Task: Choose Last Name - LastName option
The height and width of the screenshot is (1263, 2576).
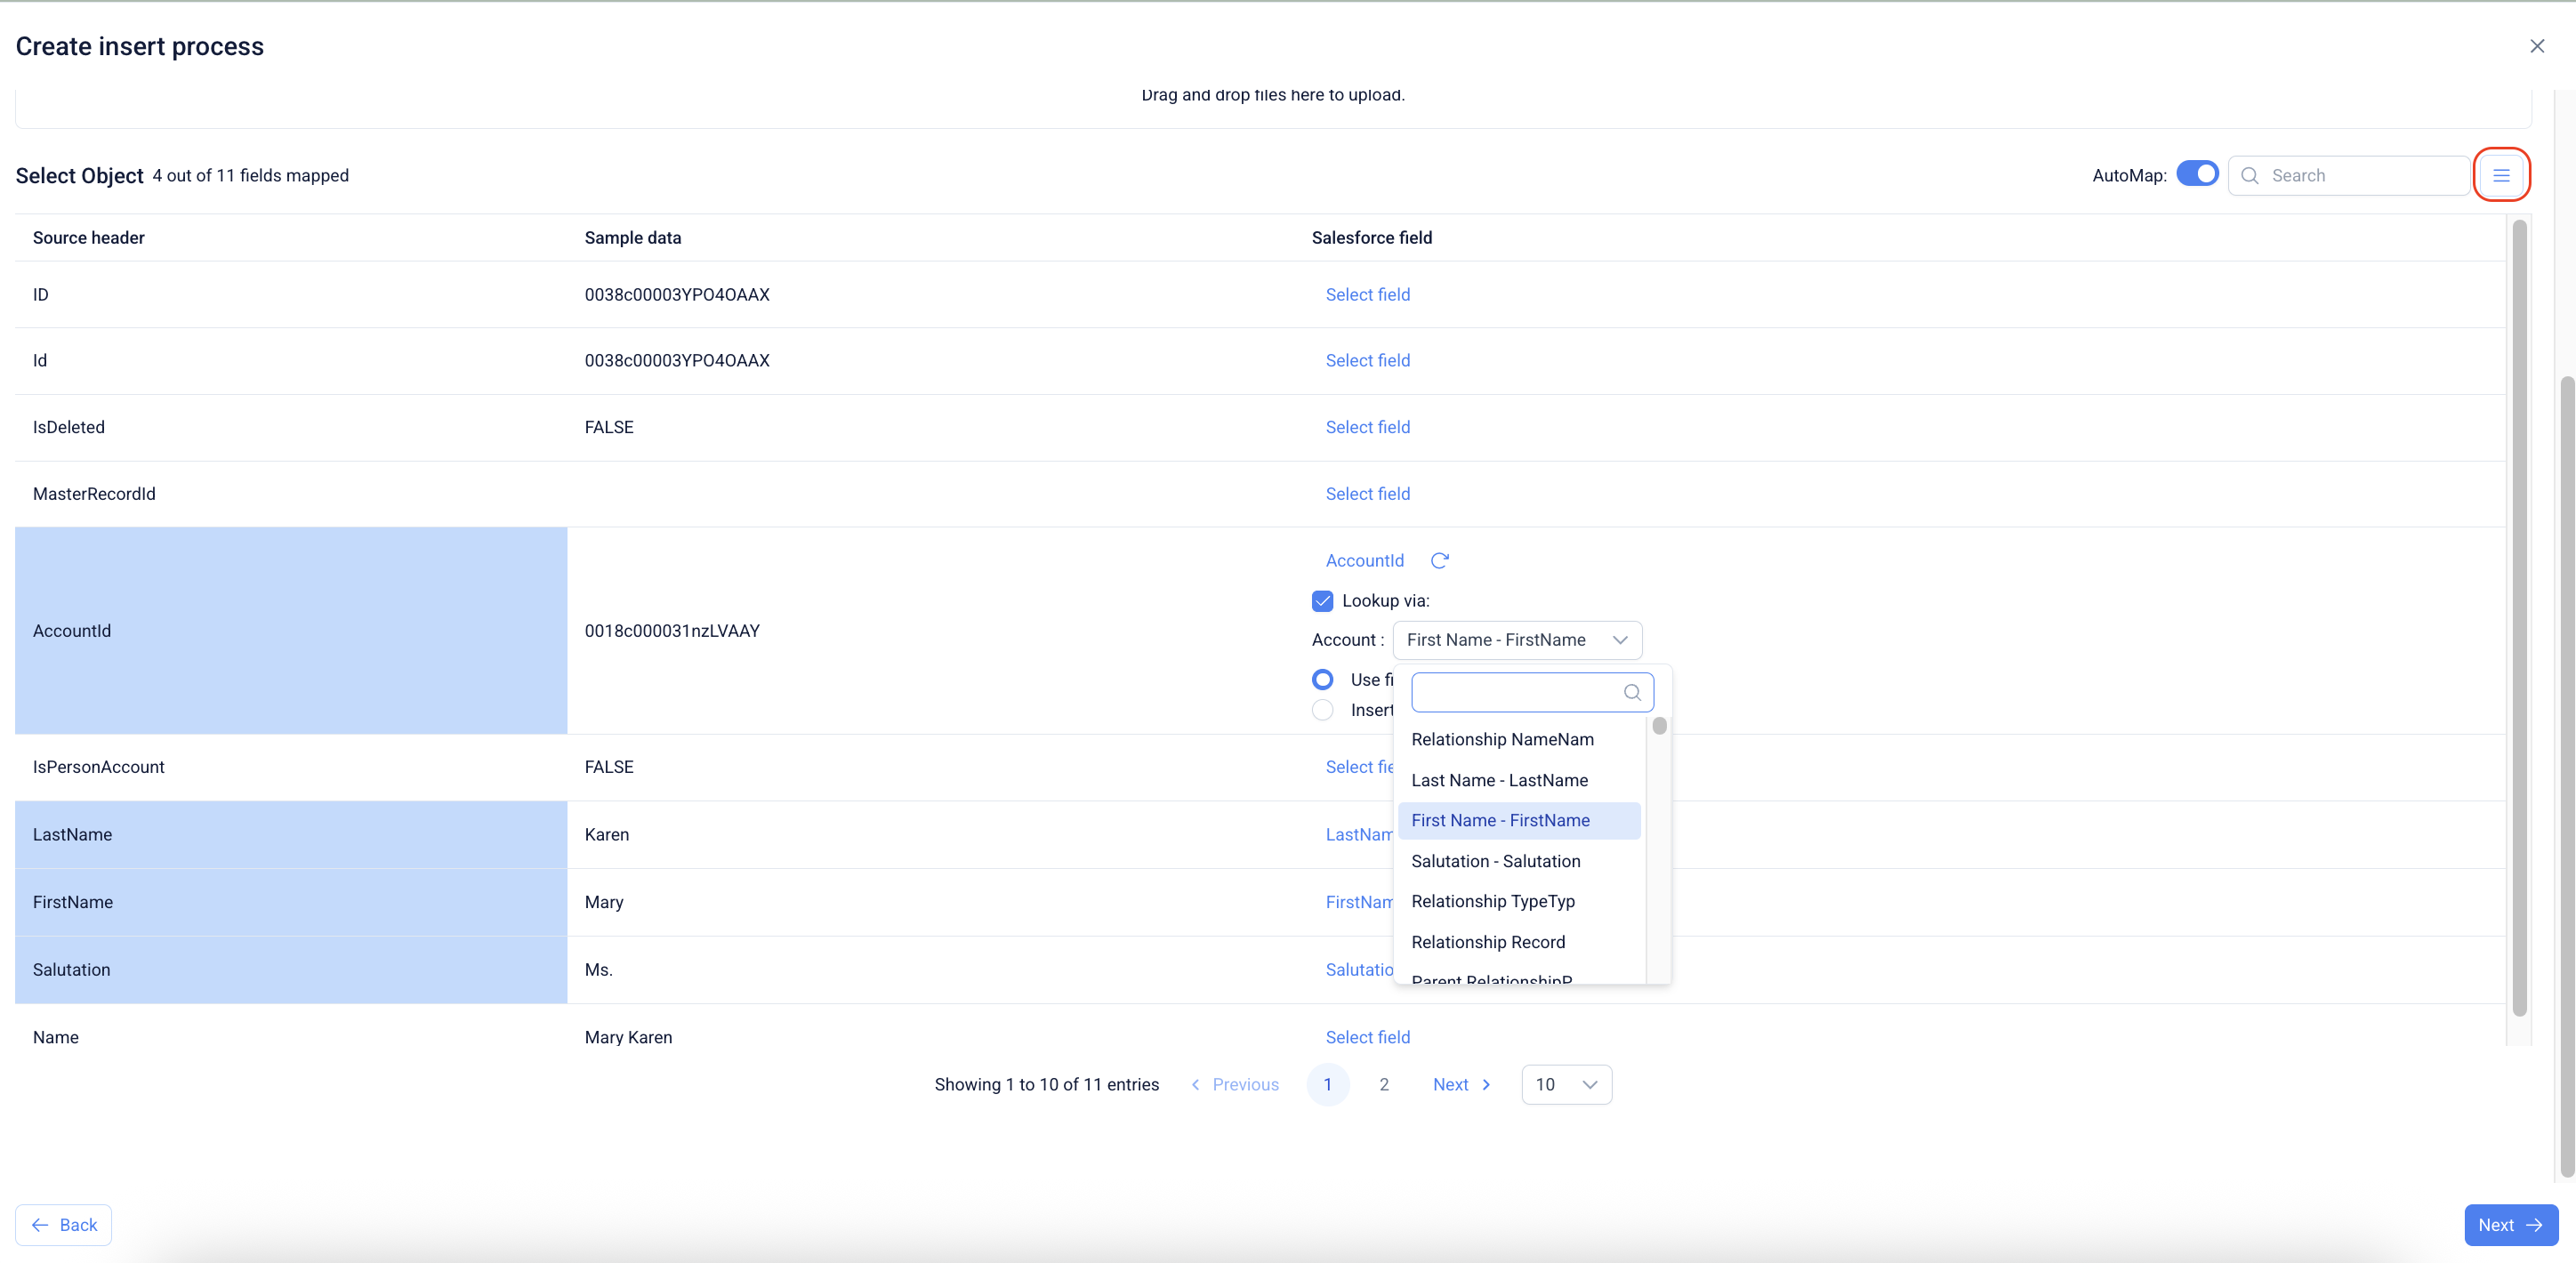Action: click(x=1499, y=780)
